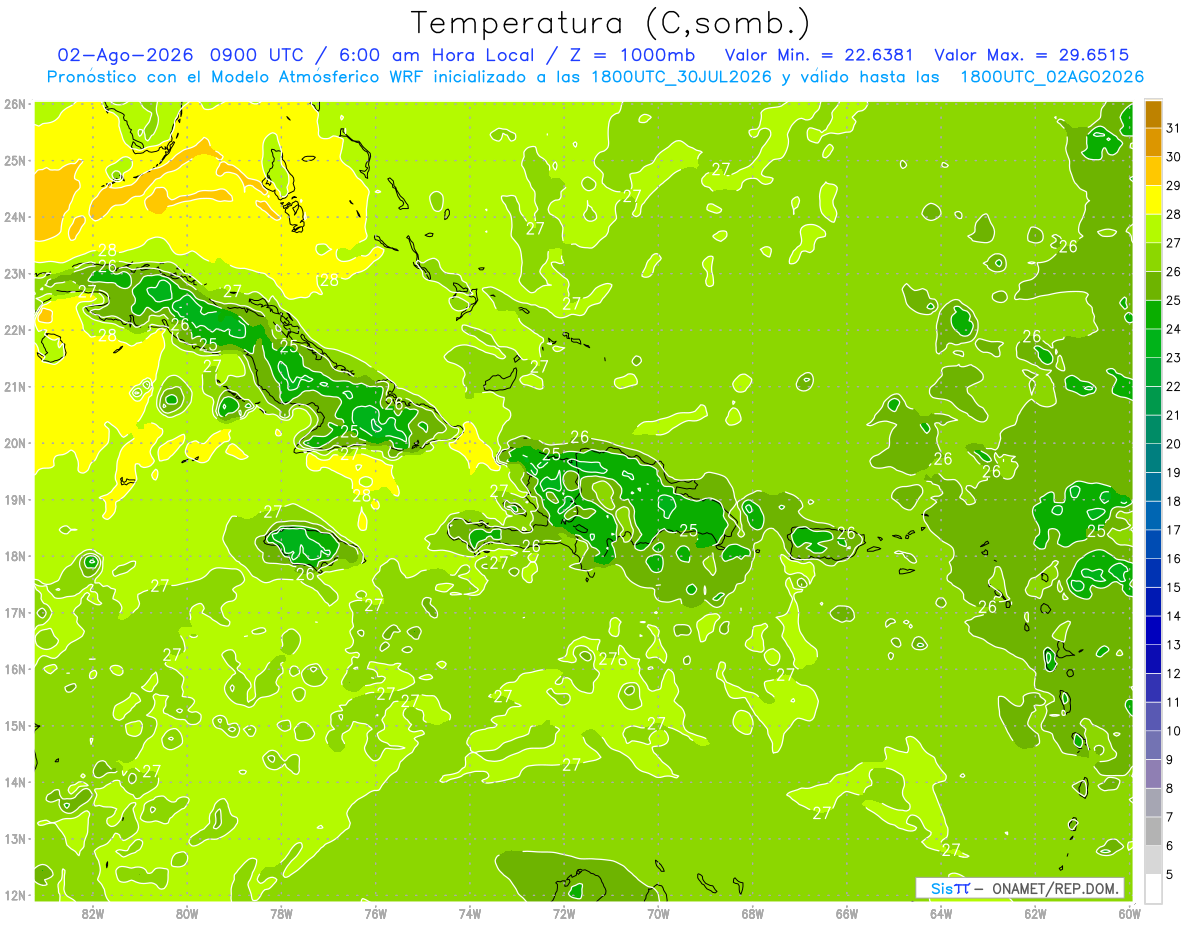The image size is (1200, 927).
Task: Click latitude axis label '22N'
Action: point(15,330)
